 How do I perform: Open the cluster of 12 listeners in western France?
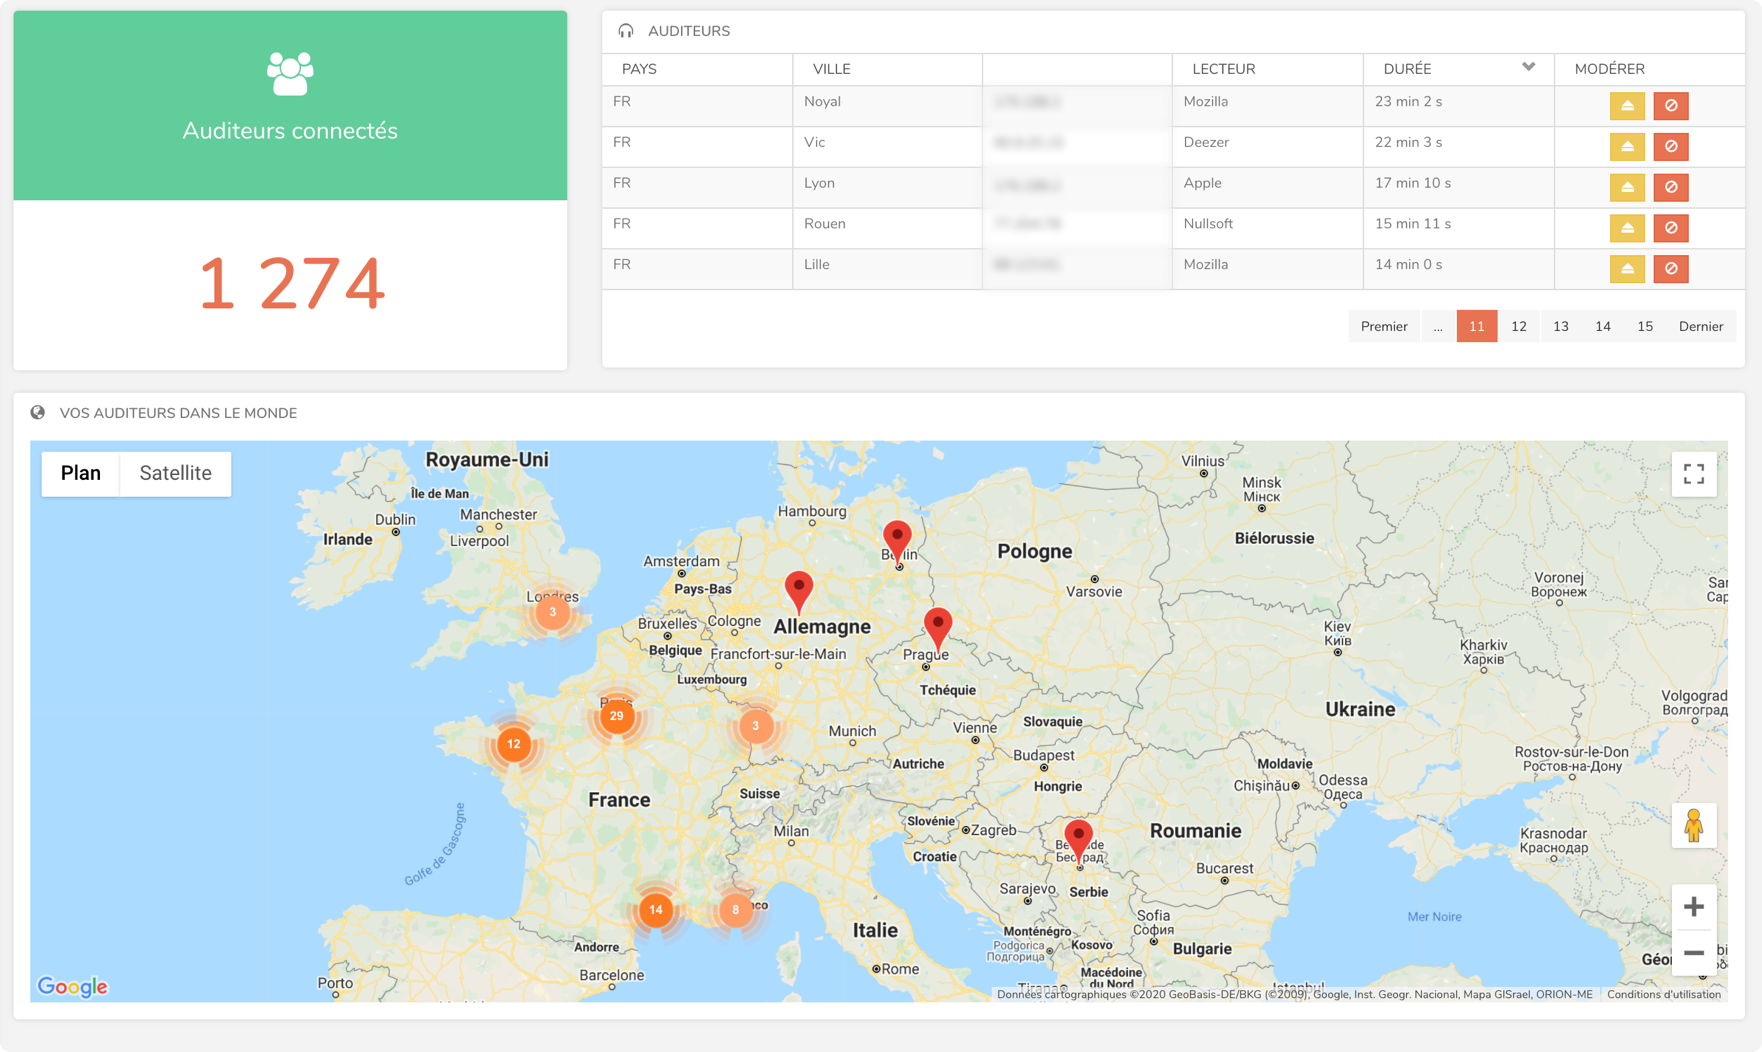tap(514, 744)
